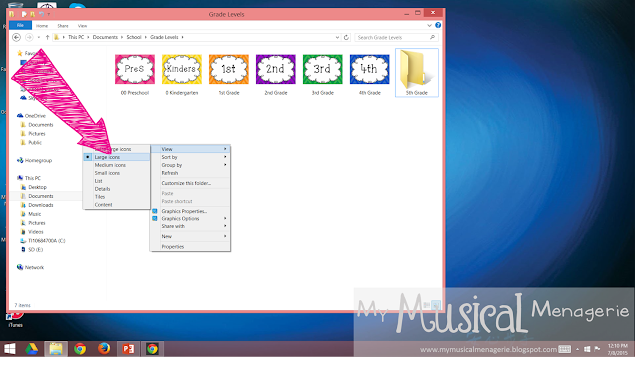
Task: Click the Back navigation arrow
Action: click(x=16, y=37)
